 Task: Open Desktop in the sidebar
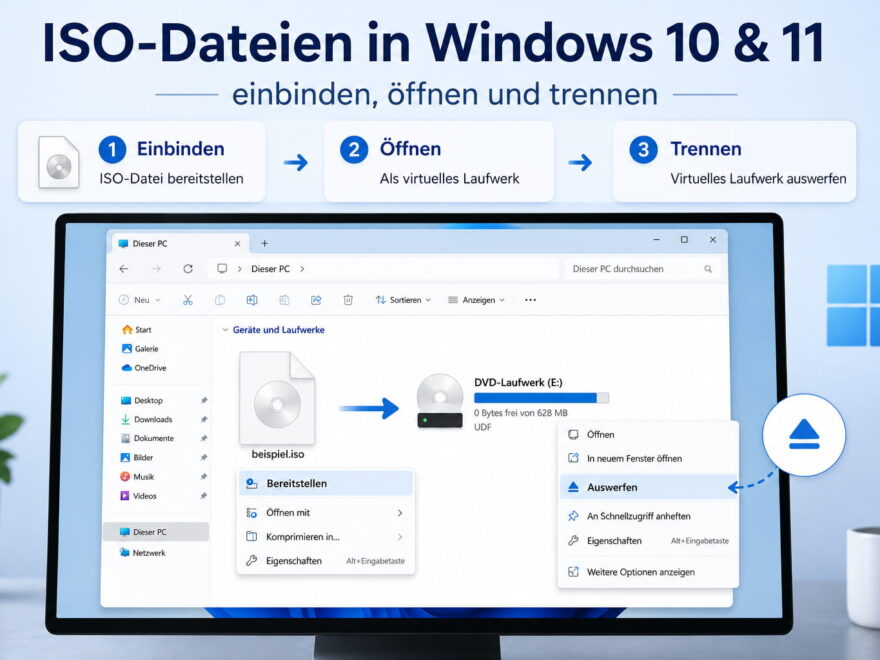click(142, 400)
